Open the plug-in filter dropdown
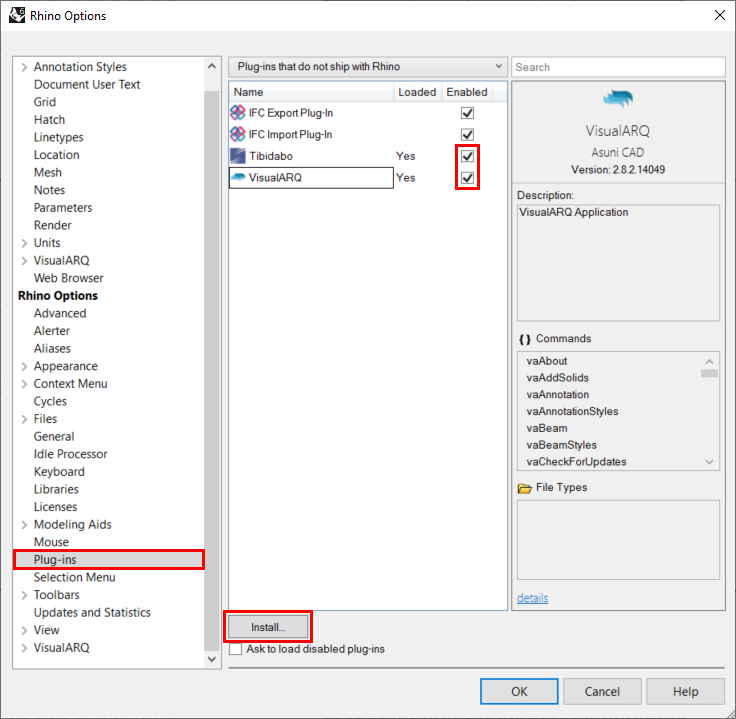 point(368,67)
